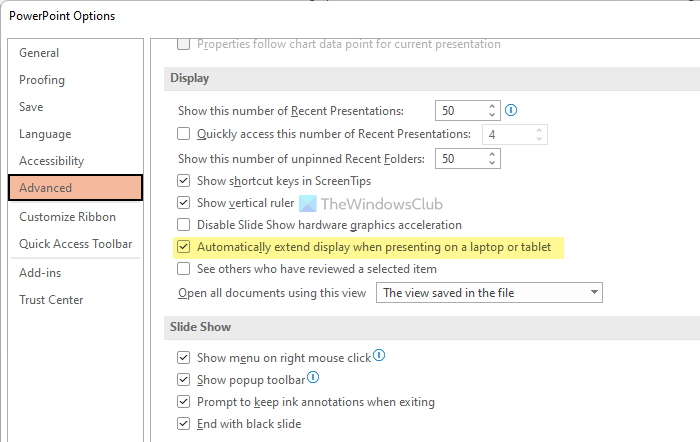Enable Quickly access Recent Presentations checkbox
700x442 pixels.
(x=184, y=134)
